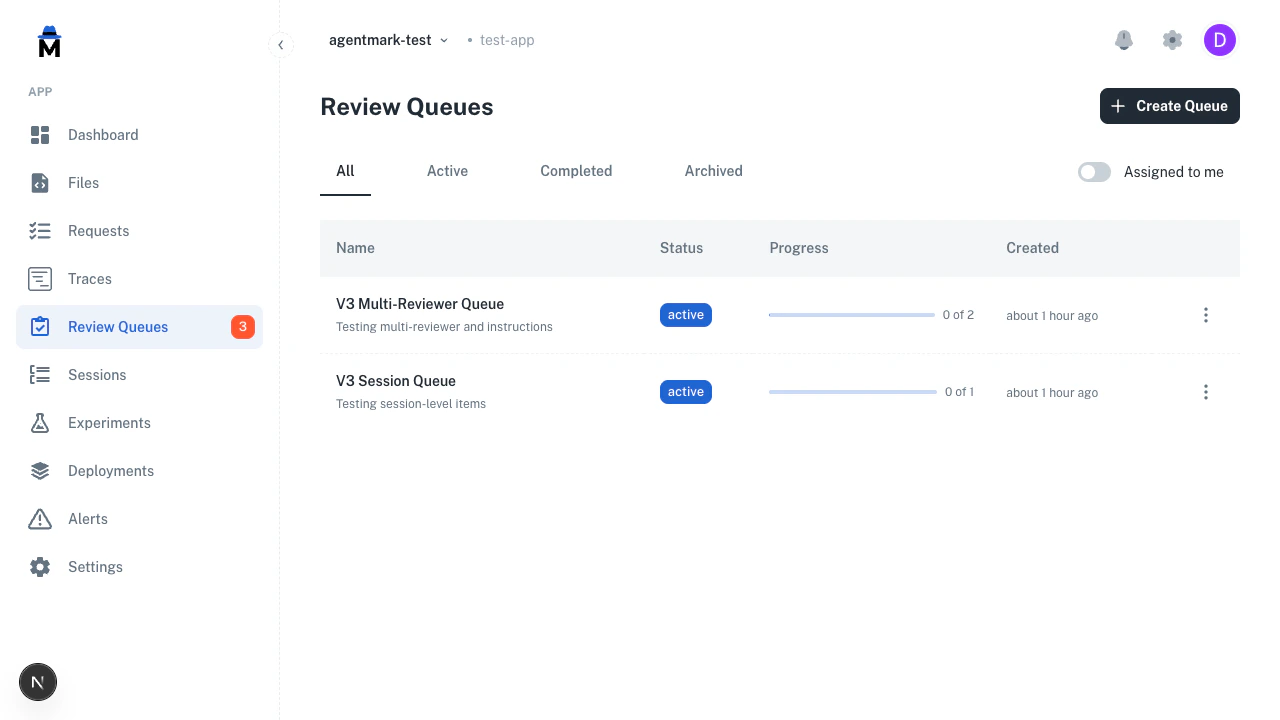Screen dimensions: 1280x720
Task: Select the Files icon in sidebar
Action: (x=40, y=182)
